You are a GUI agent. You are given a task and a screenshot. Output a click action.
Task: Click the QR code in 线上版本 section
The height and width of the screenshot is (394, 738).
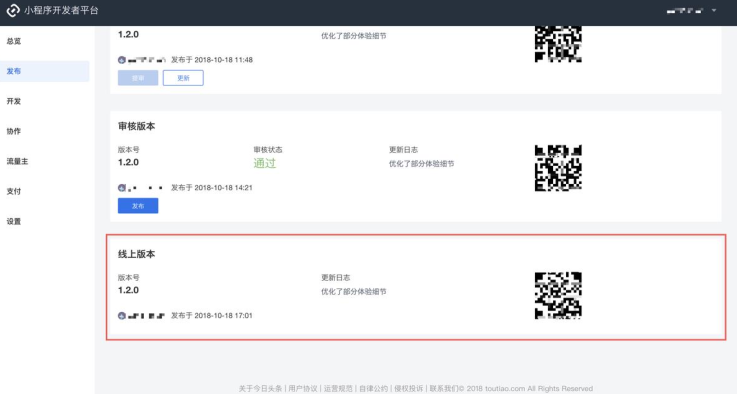coord(558,296)
